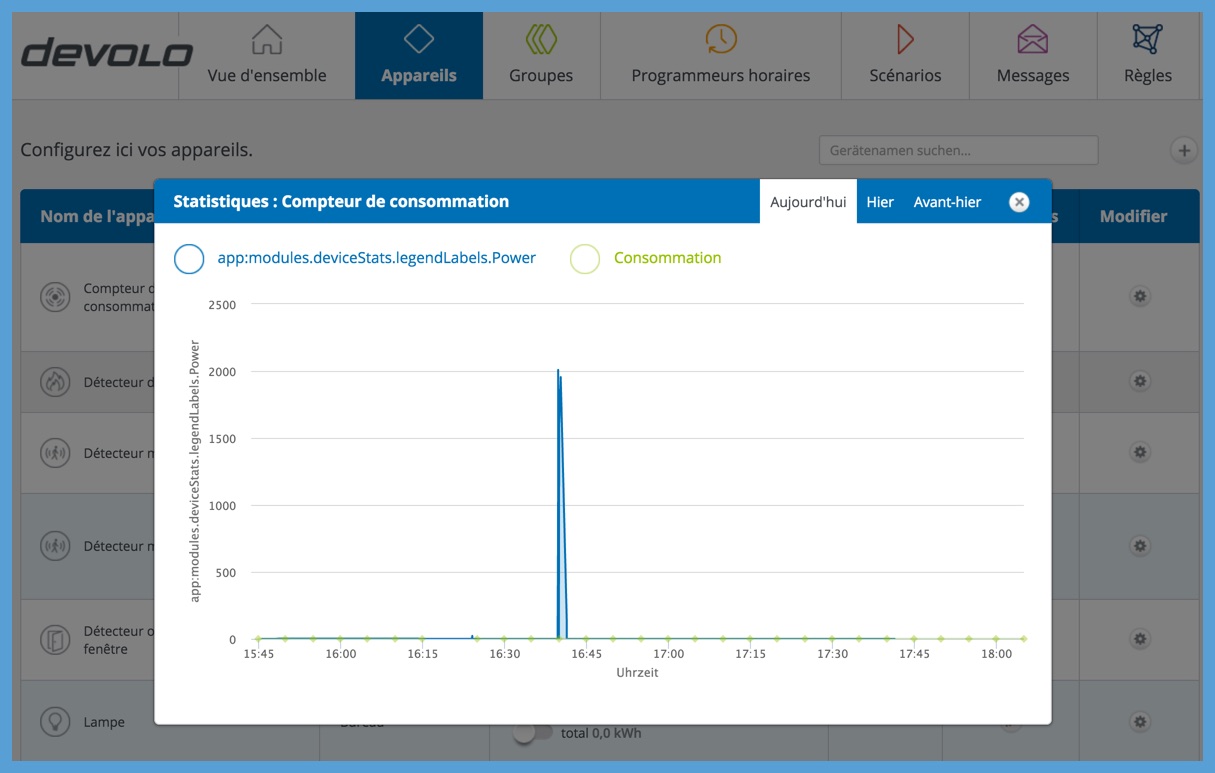Select the Aujourd'hui statistics tab
Image resolution: width=1215 pixels, height=773 pixels.
808,202
